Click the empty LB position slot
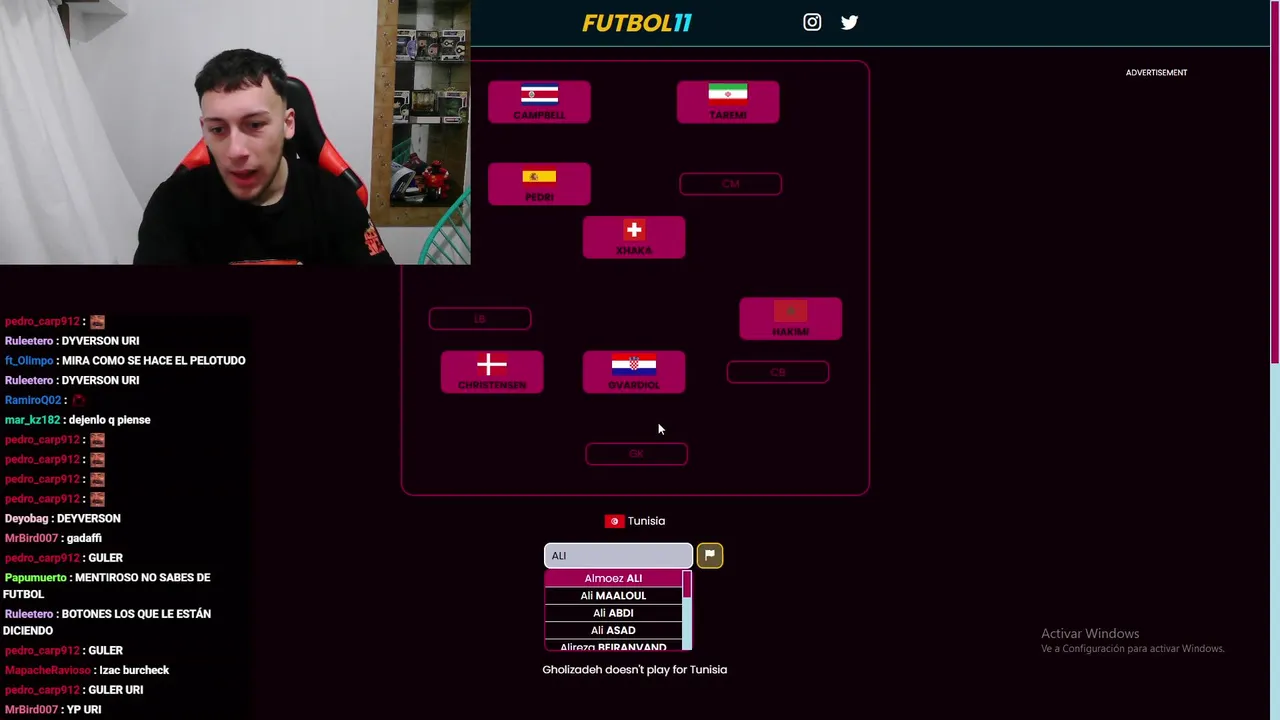The height and width of the screenshot is (720, 1280). (480, 319)
